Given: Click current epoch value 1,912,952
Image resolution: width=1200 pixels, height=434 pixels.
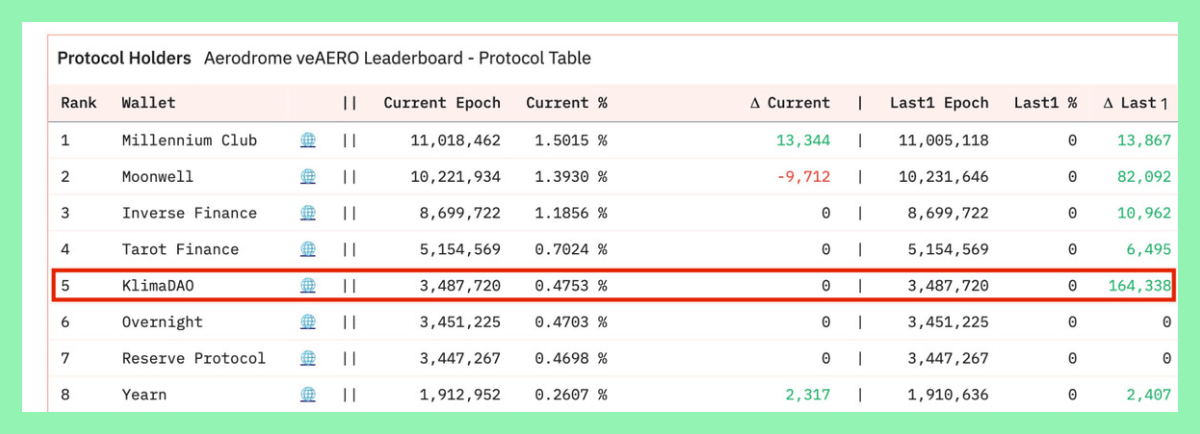Looking at the screenshot, I should [x=460, y=395].
